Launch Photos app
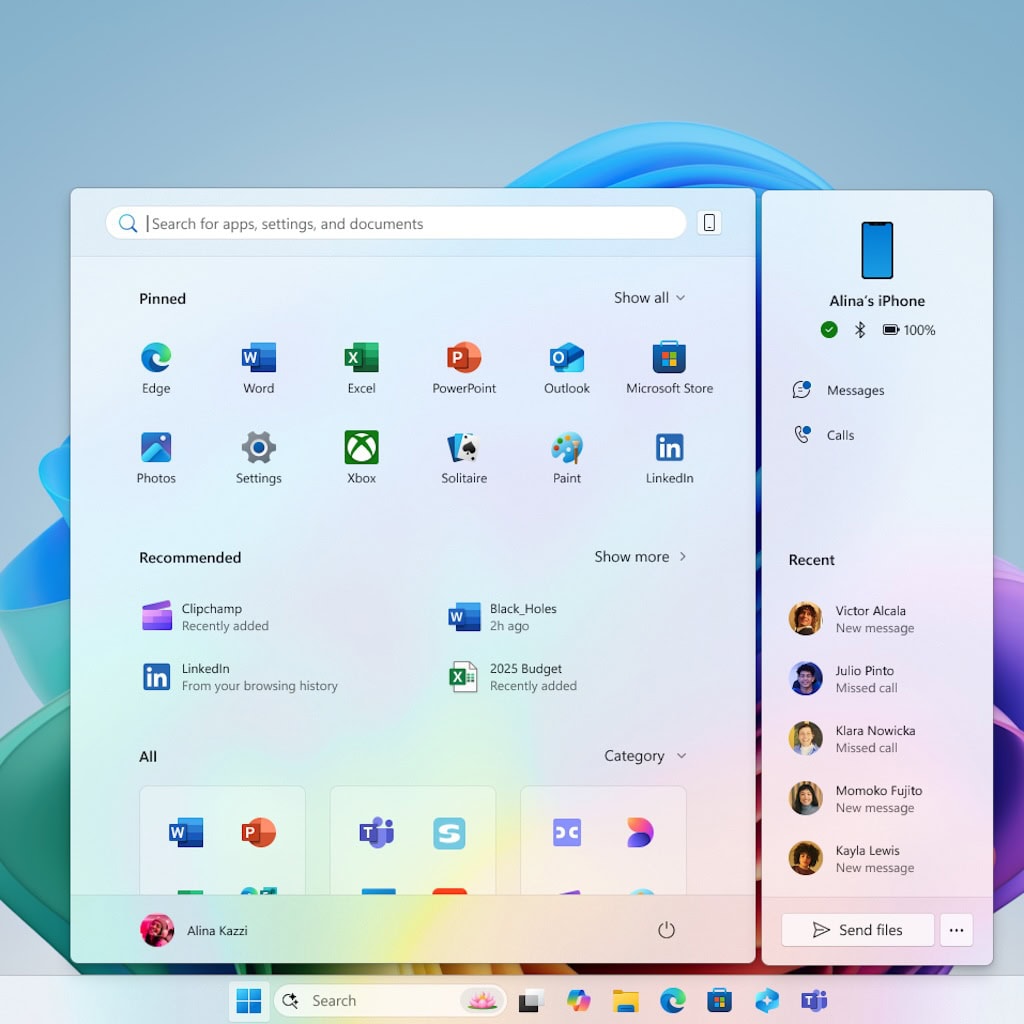1024x1024 pixels. point(156,458)
